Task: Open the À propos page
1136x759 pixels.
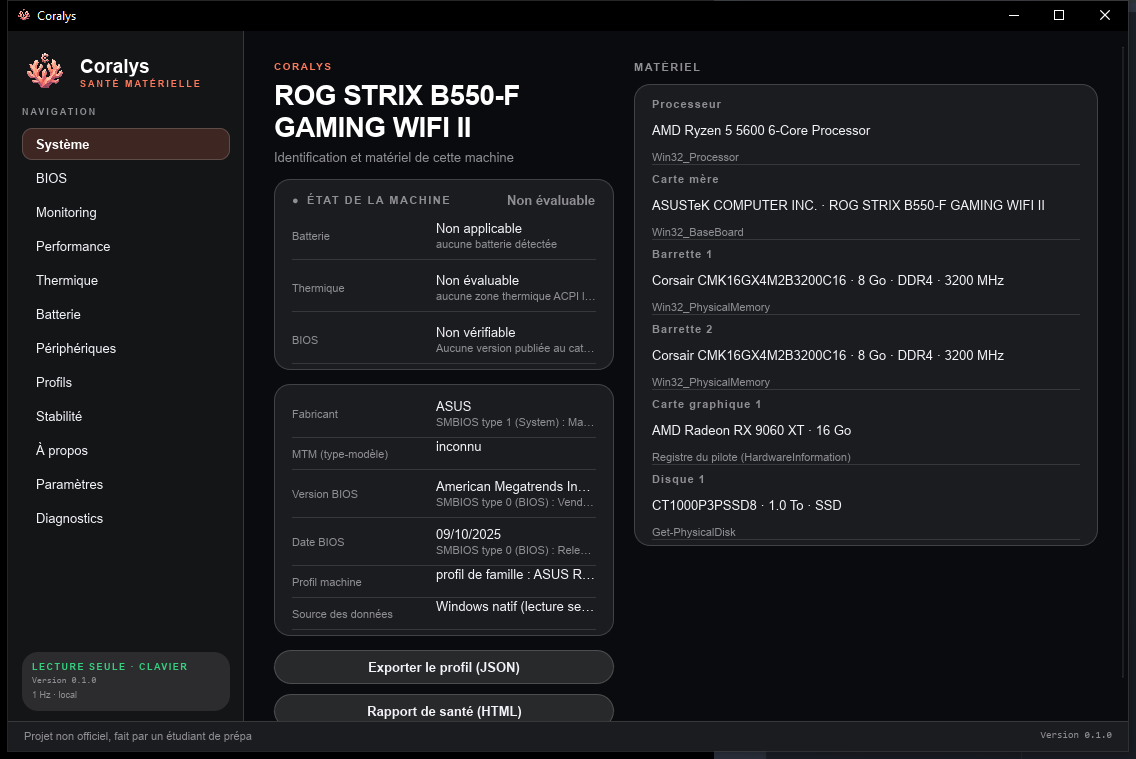Action: pos(126,450)
